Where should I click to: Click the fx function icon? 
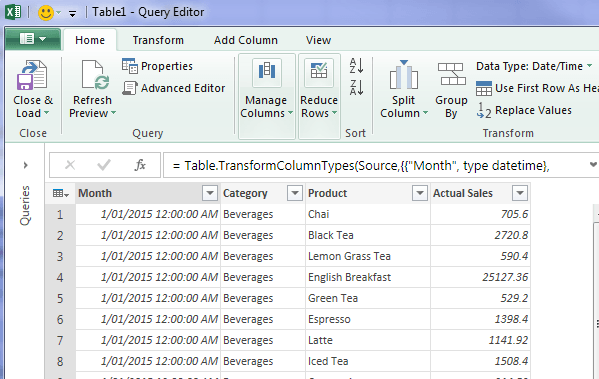(140, 165)
